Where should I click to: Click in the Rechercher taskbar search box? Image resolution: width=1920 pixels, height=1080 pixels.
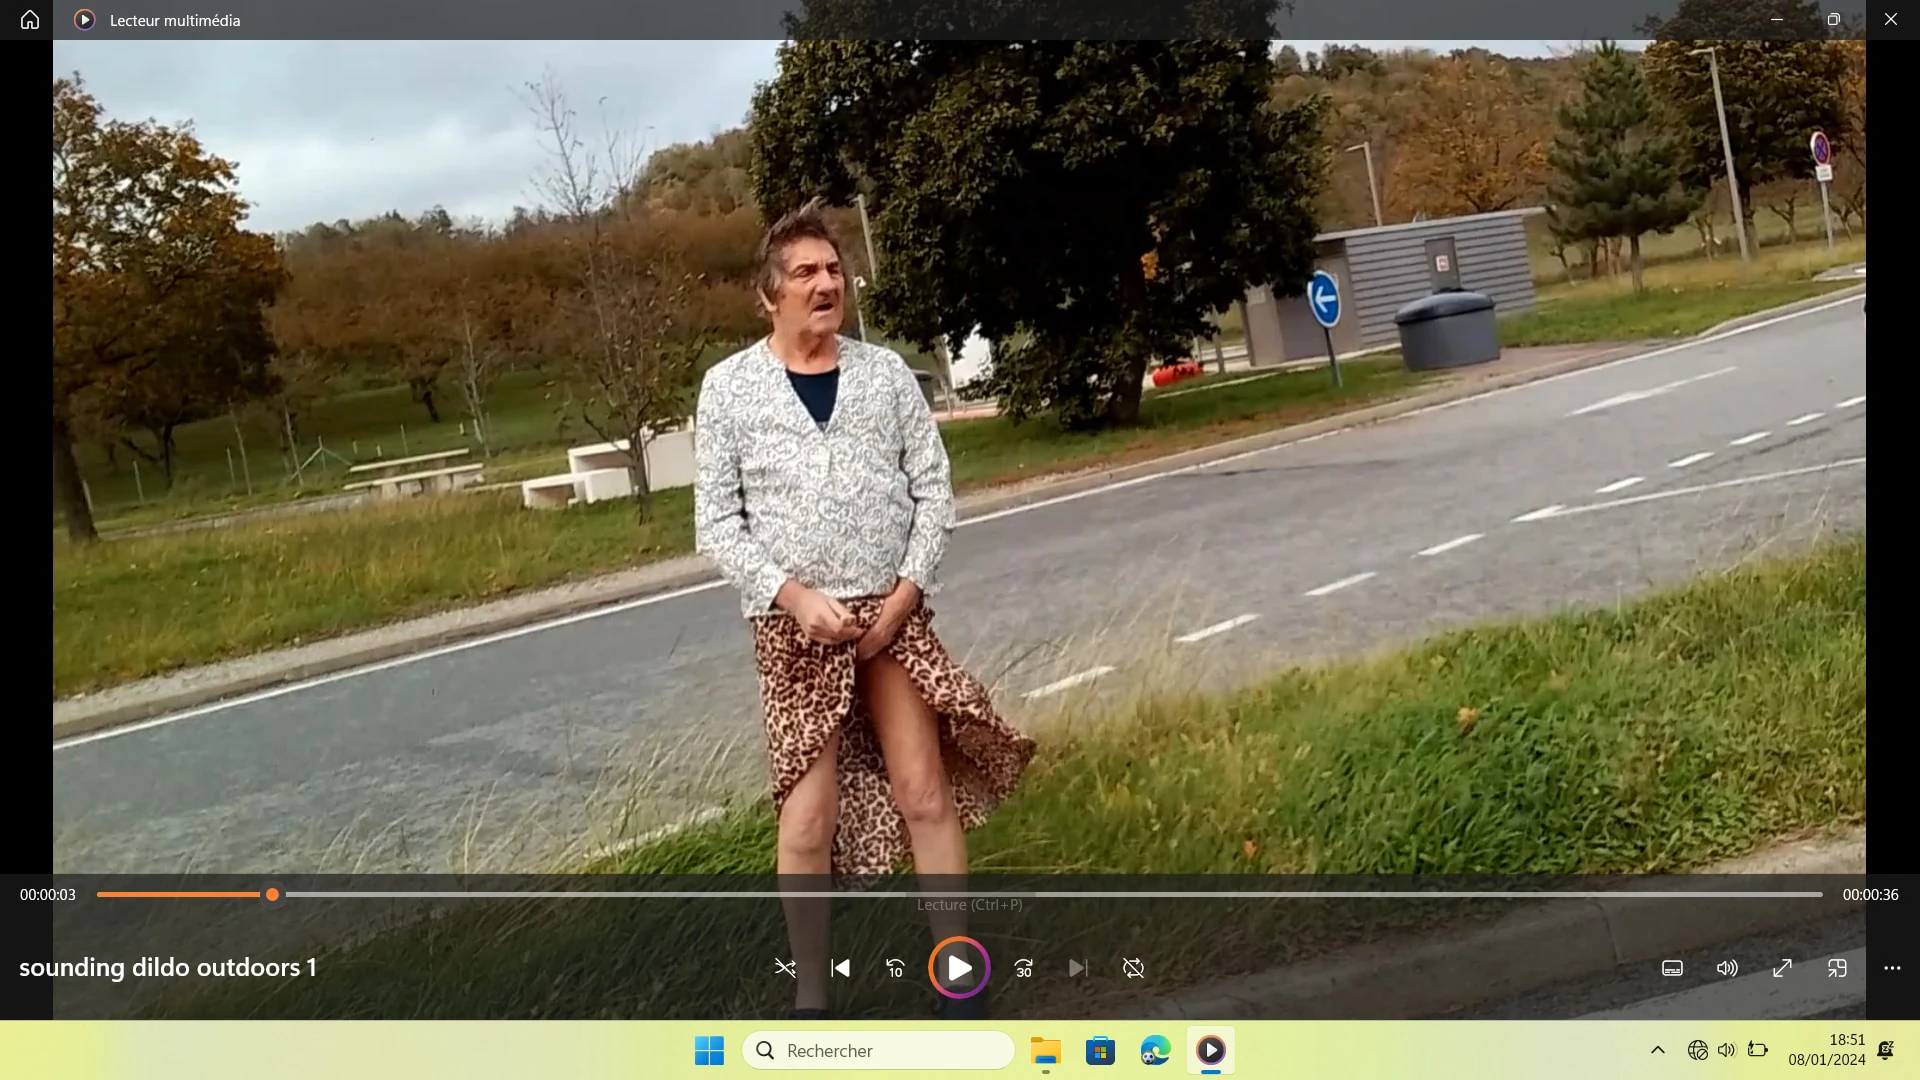[x=878, y=1050]
